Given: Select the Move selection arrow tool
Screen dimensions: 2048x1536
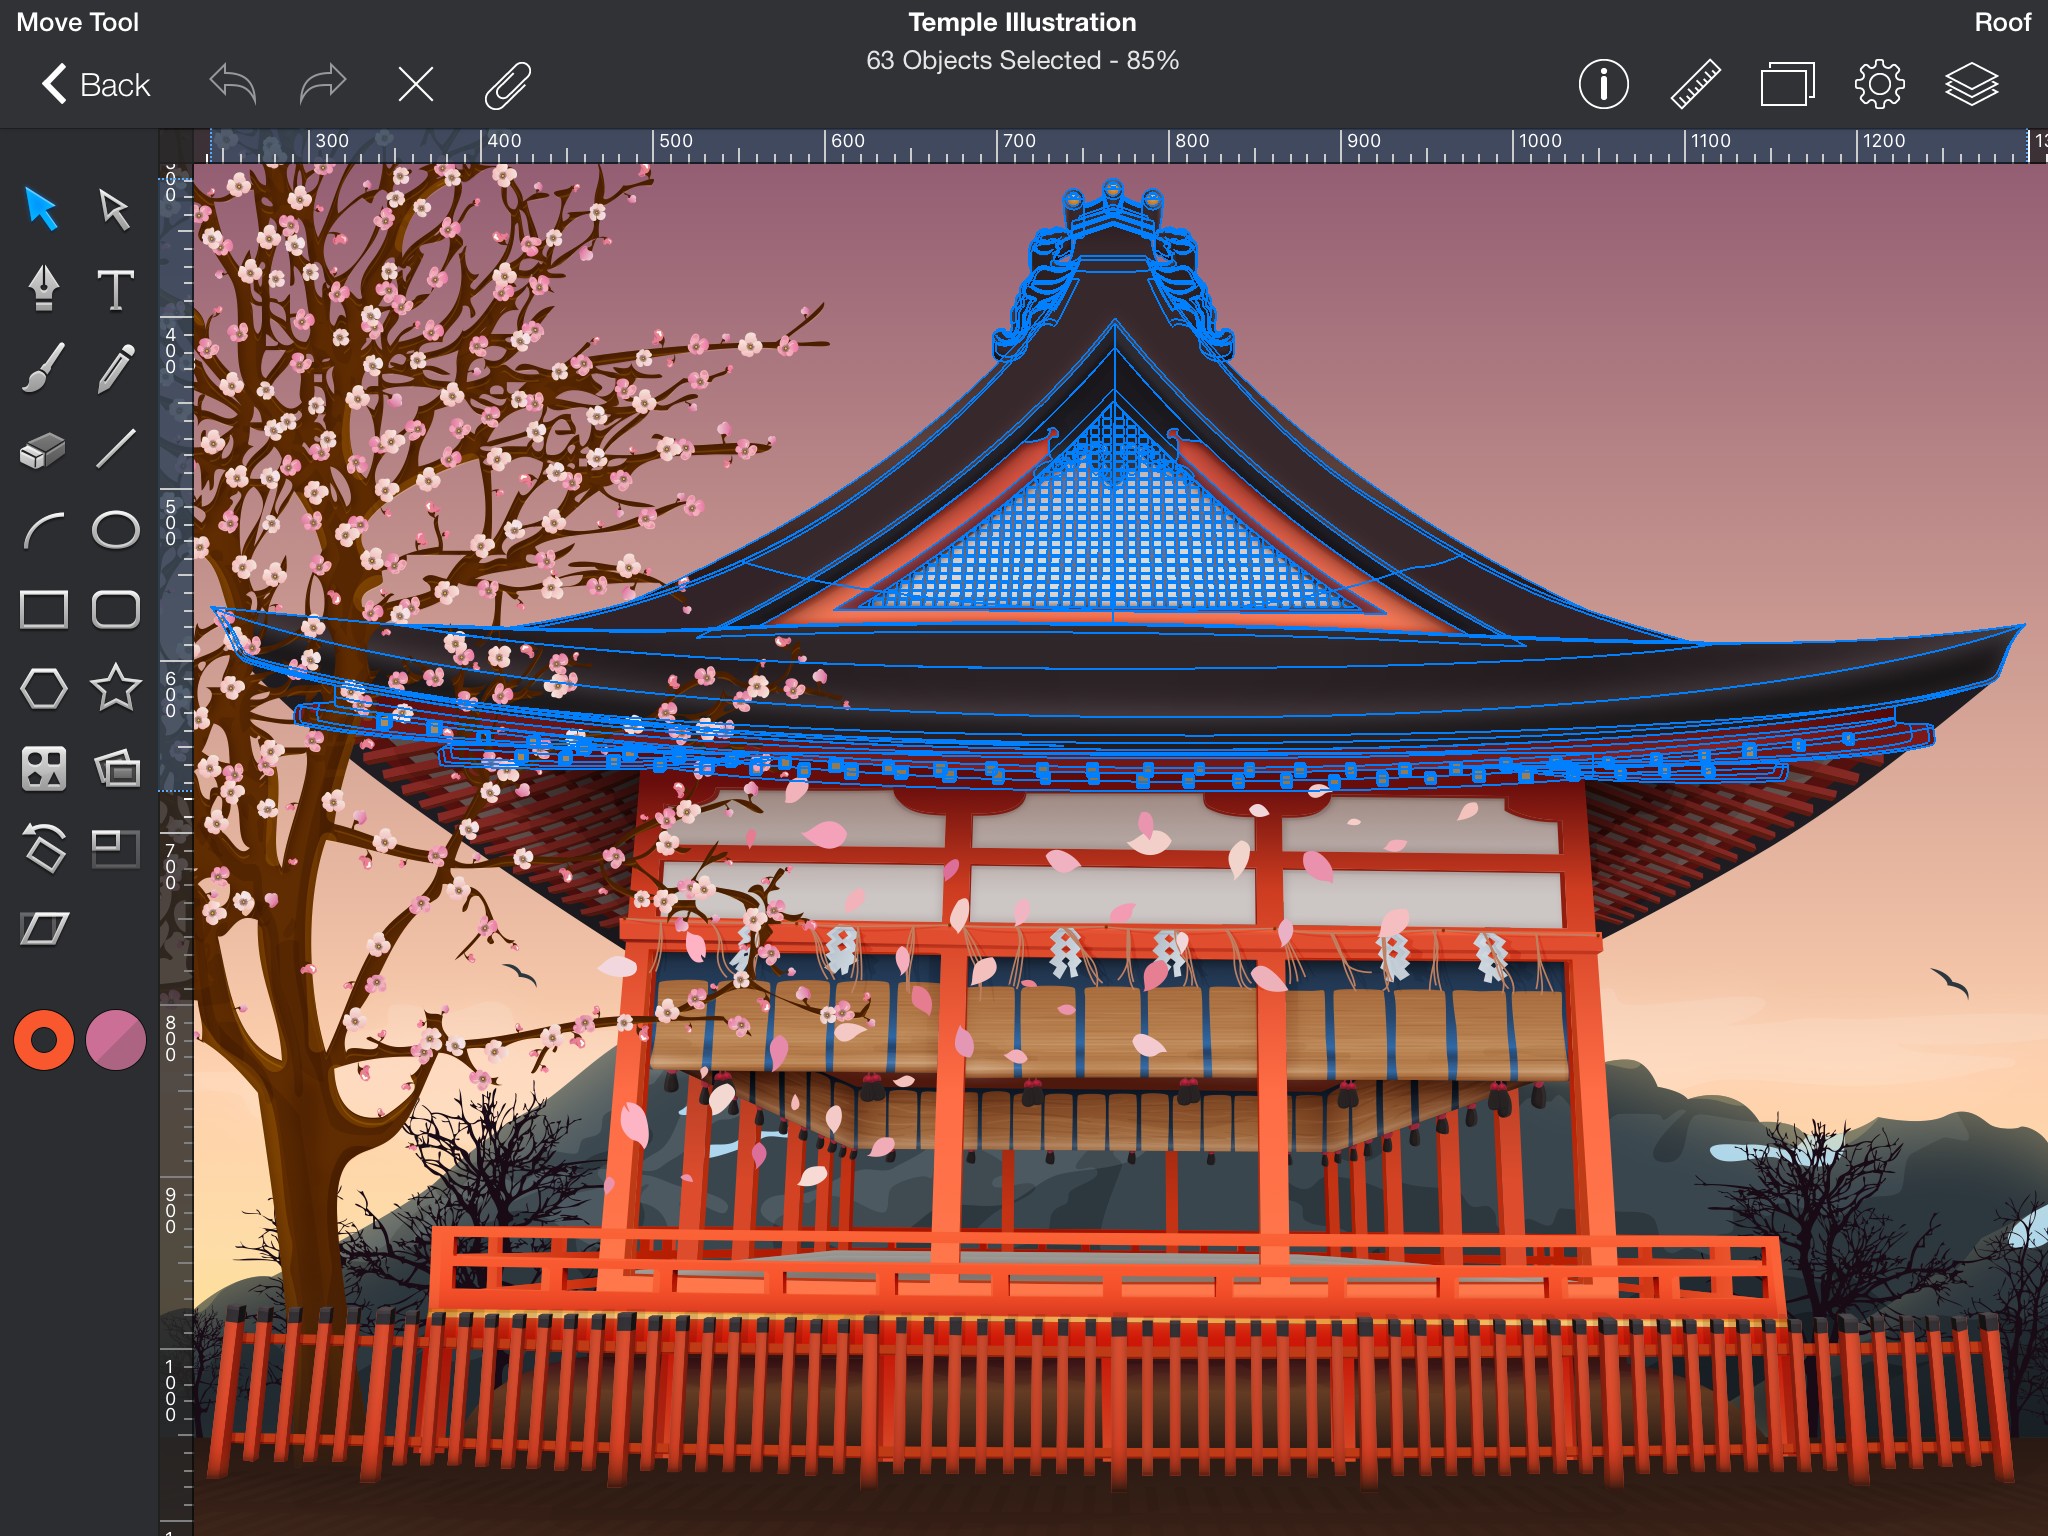Looking at the screenshot, I should tap(41, 209).
